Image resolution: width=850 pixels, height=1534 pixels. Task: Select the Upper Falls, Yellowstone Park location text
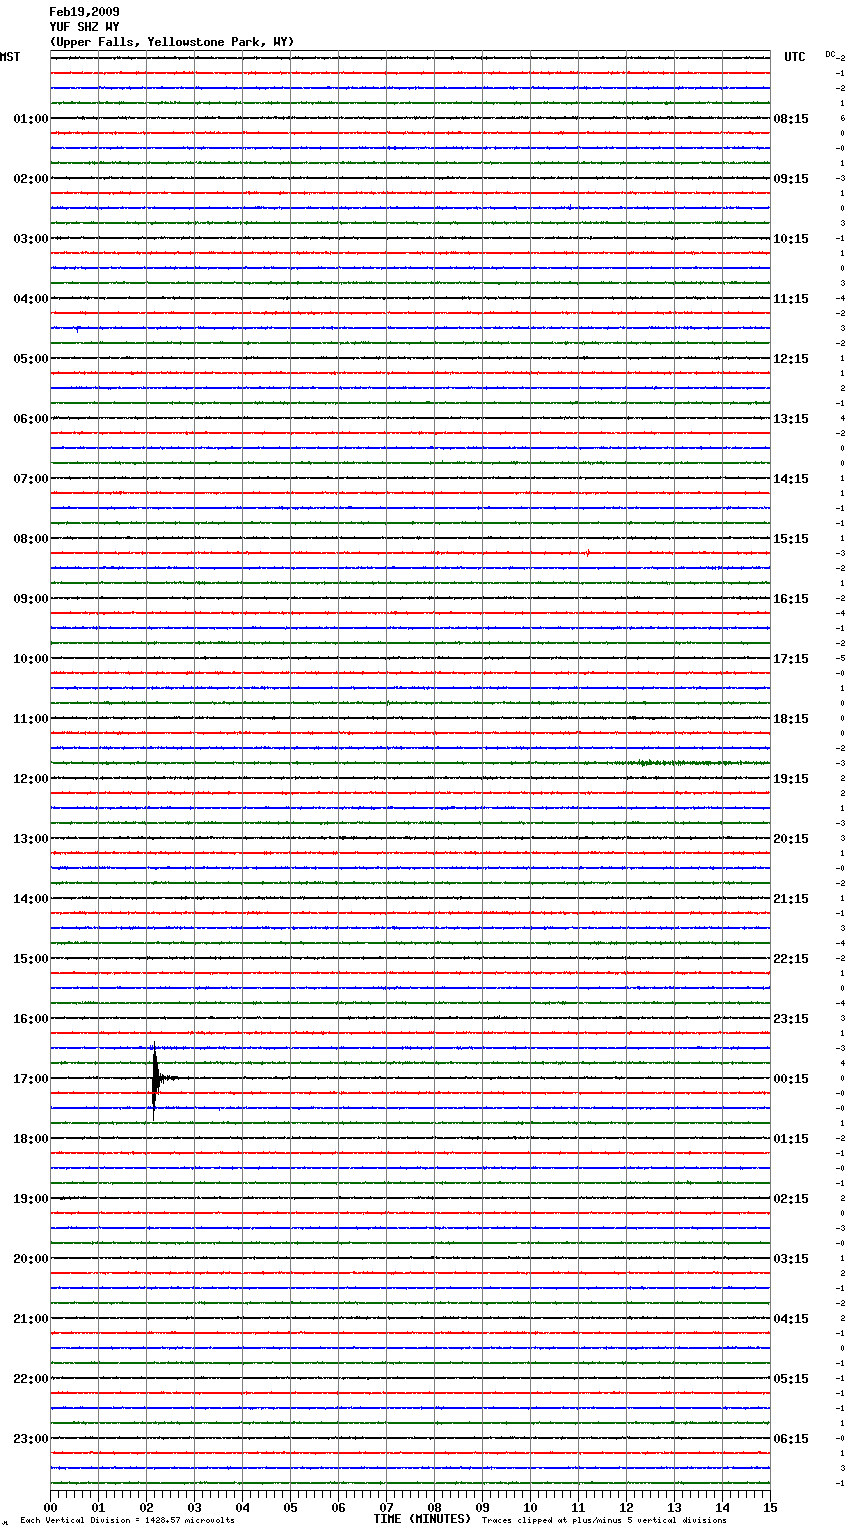[172, 42]
